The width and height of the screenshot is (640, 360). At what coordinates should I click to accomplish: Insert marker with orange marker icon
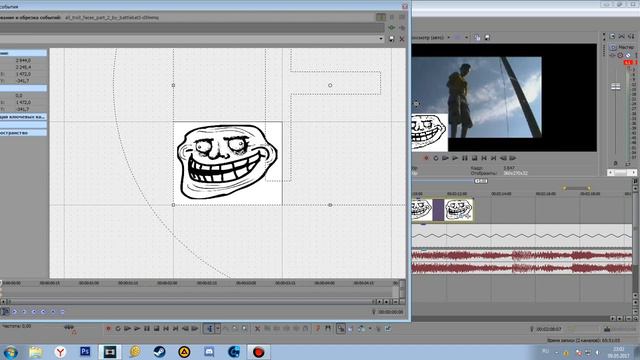[x=318, y=328]
